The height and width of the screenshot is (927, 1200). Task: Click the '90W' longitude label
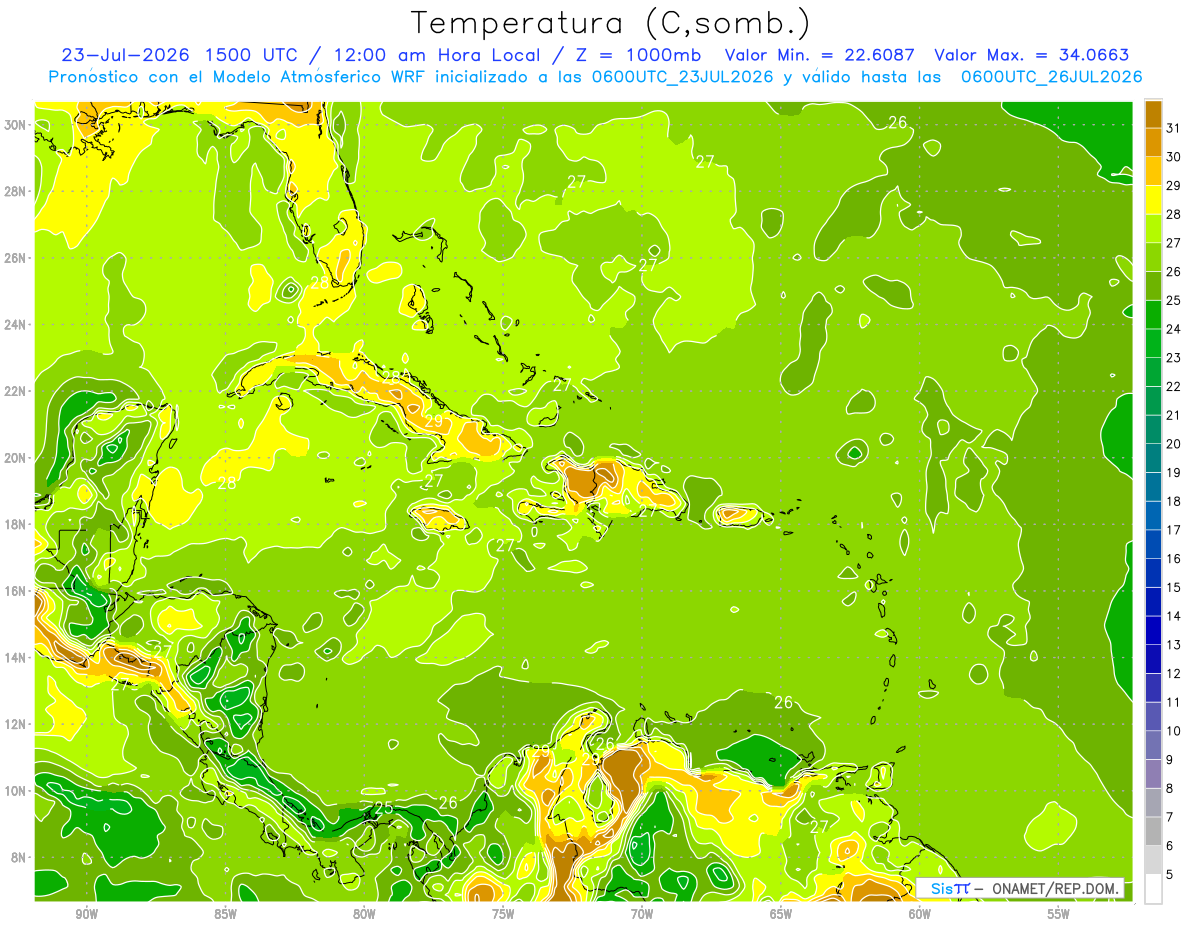point(86,914)
